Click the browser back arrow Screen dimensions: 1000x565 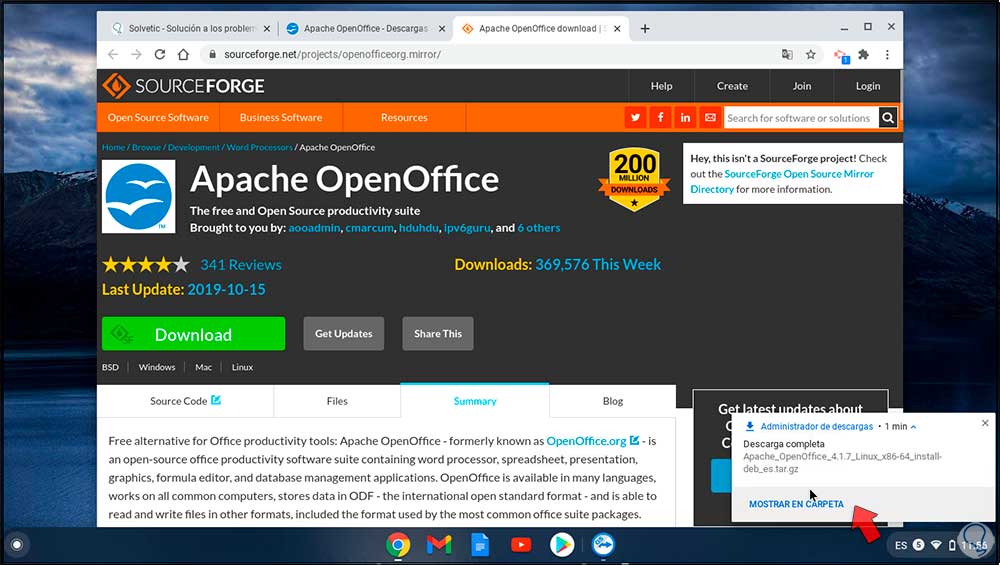113,55
